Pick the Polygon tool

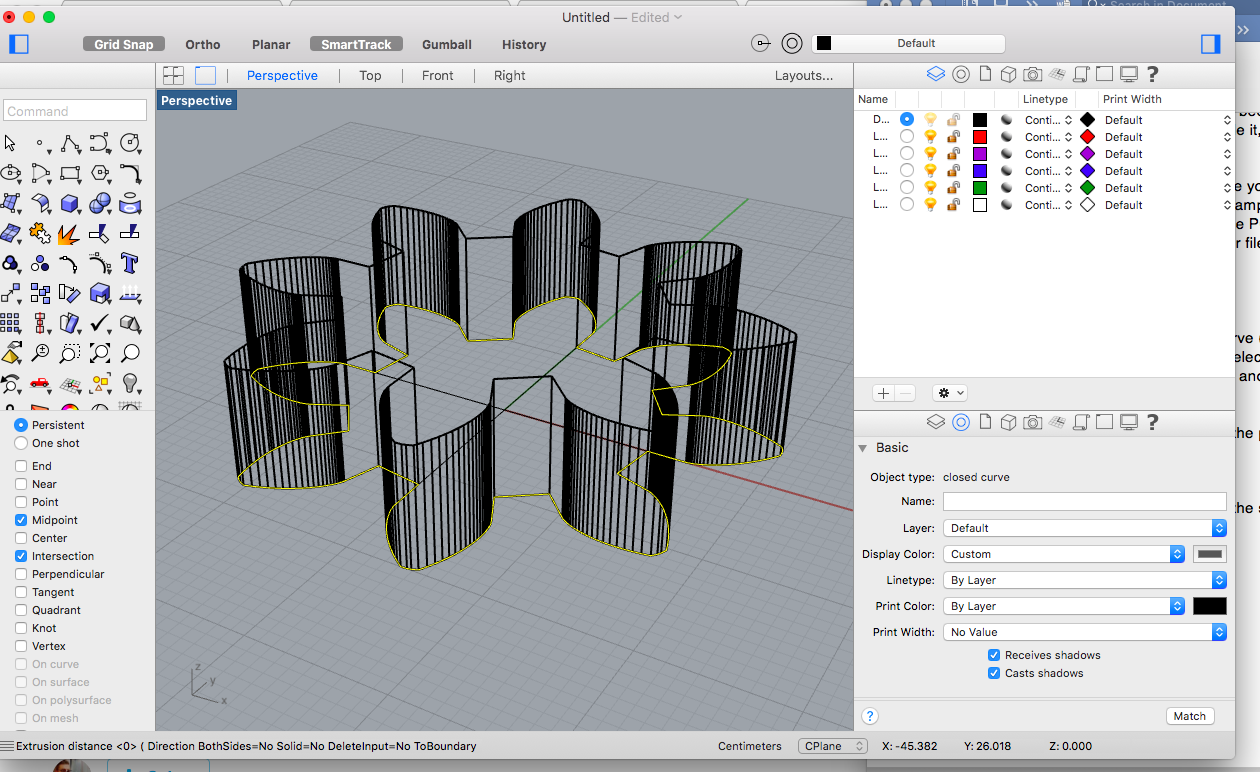point(100,173)
